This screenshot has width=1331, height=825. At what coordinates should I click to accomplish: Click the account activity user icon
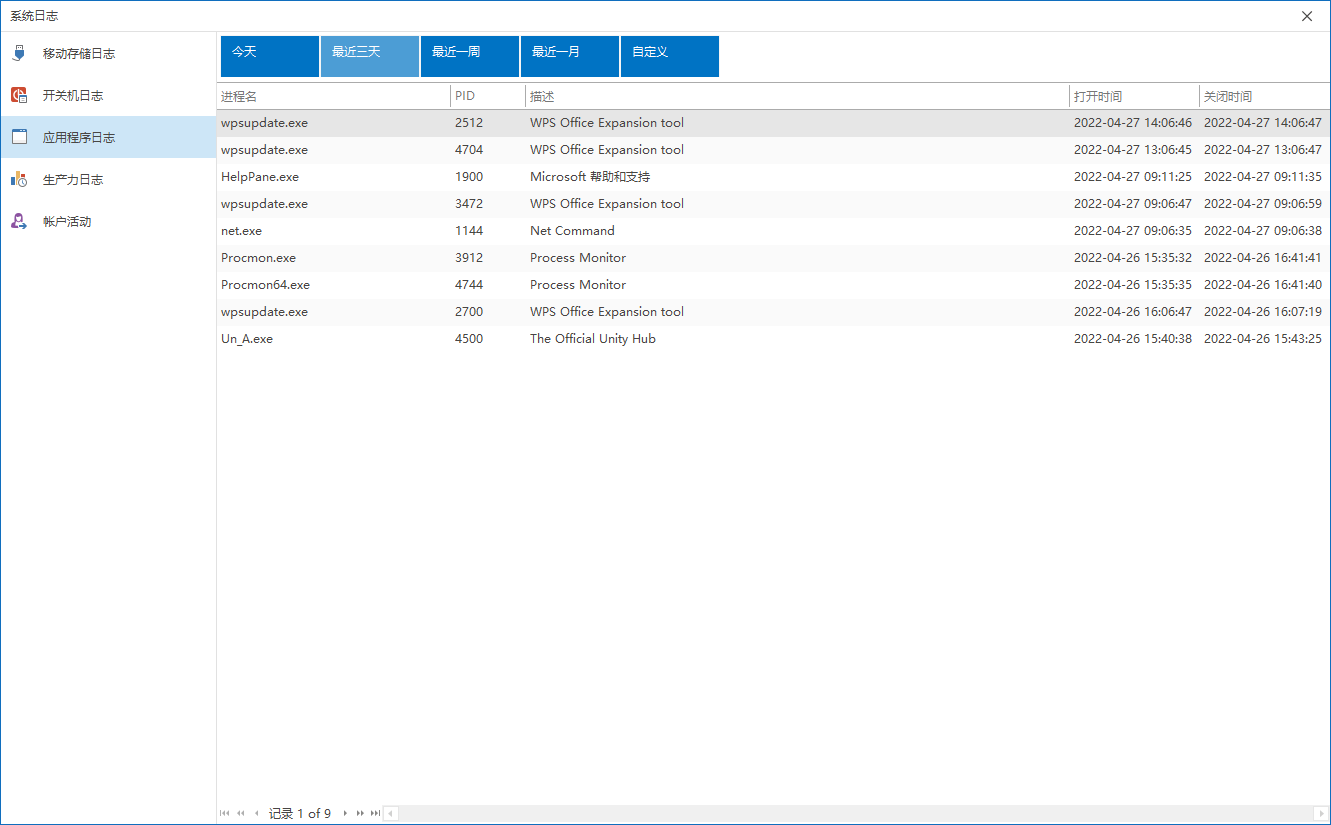point(19,221)
